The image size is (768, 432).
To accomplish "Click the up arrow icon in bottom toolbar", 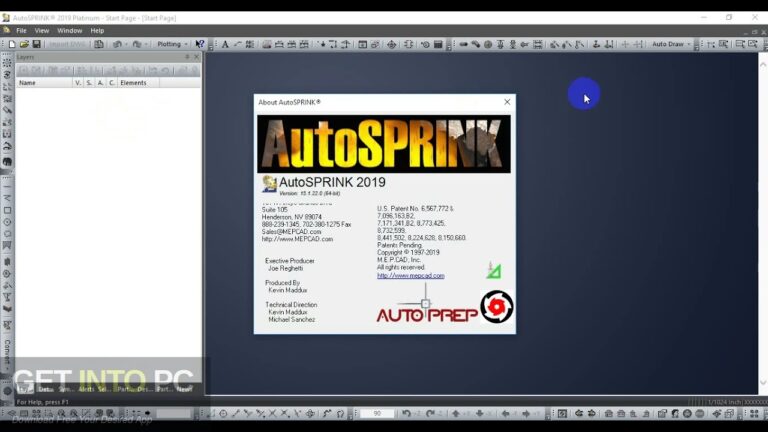I will point(456,414).
